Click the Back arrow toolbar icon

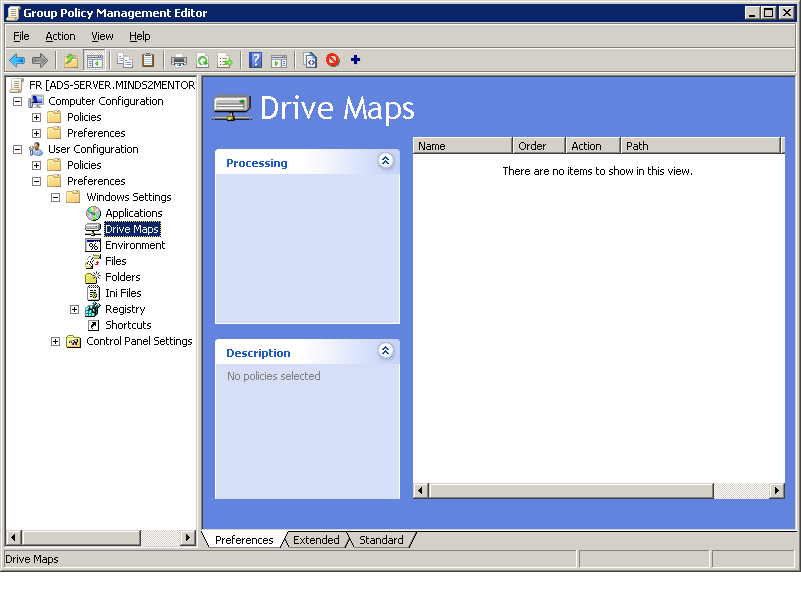[17, 60]
